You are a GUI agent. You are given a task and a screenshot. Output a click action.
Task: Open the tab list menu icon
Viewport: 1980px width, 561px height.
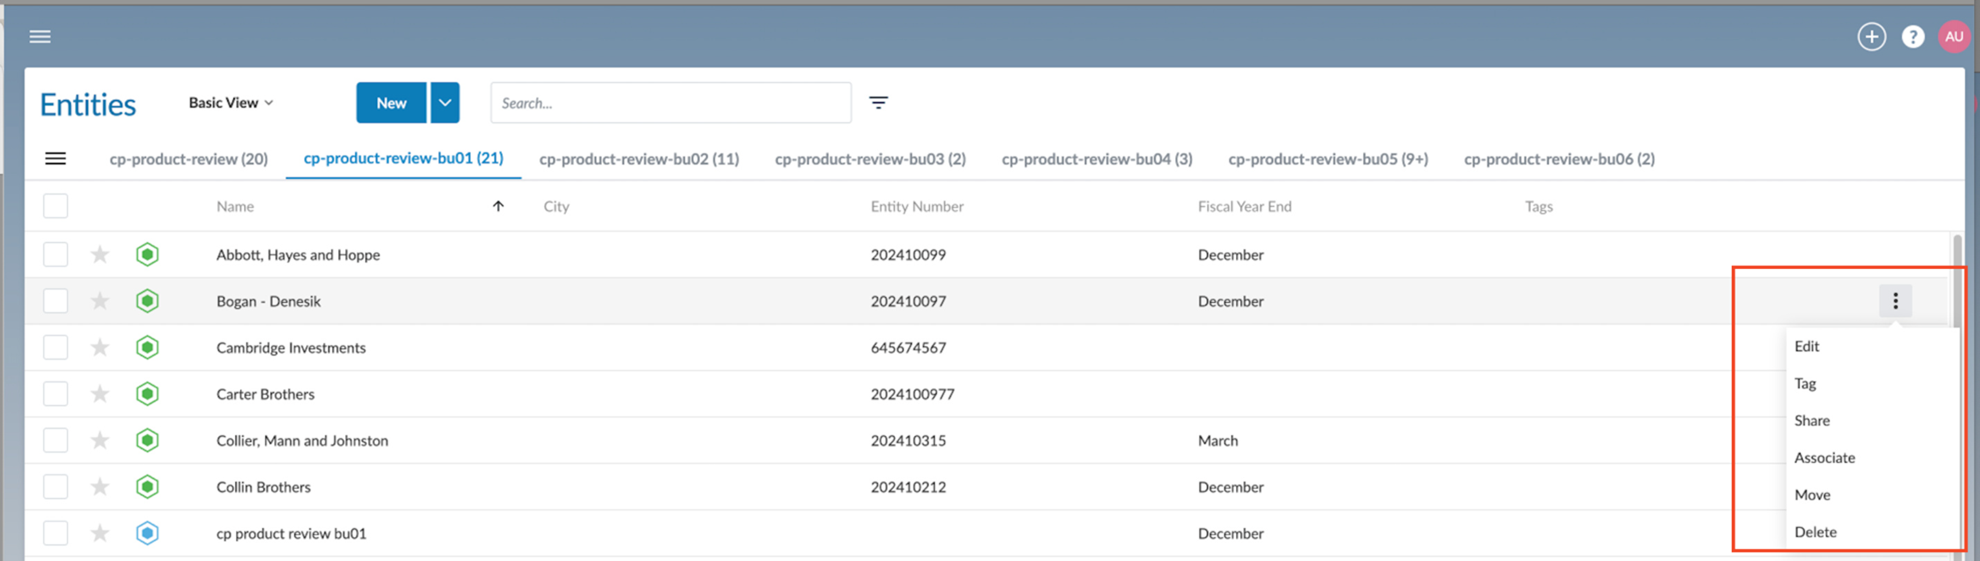56,159
